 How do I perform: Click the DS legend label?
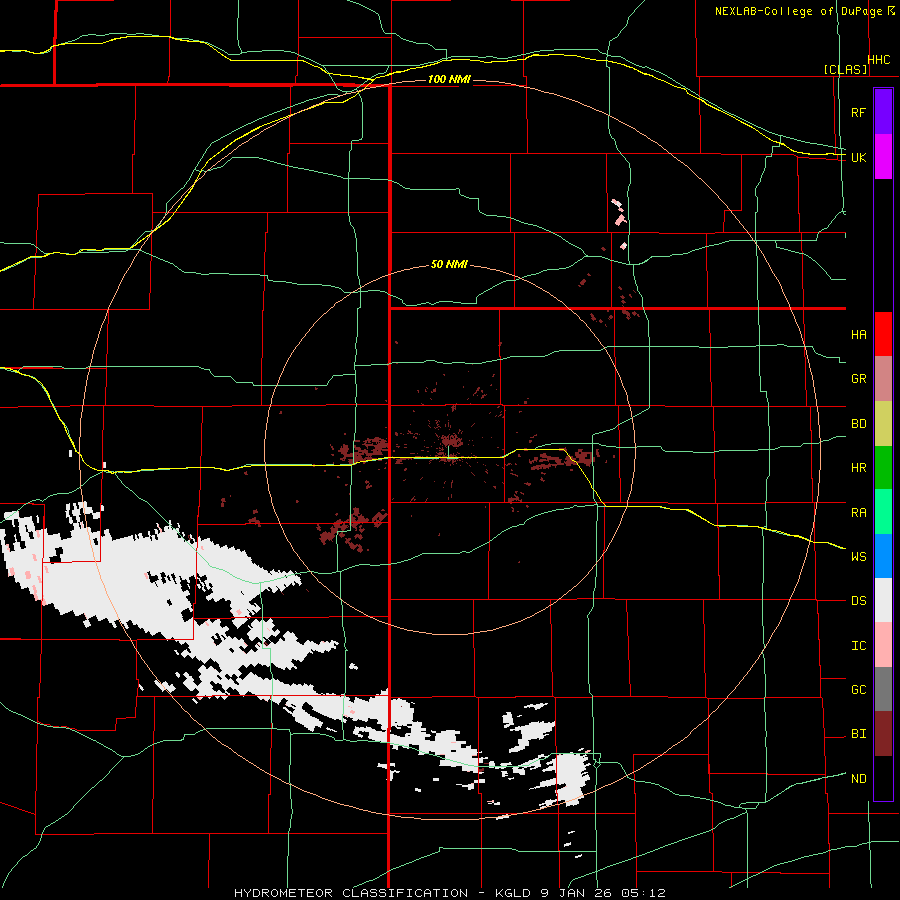click(x=858, y=601)
